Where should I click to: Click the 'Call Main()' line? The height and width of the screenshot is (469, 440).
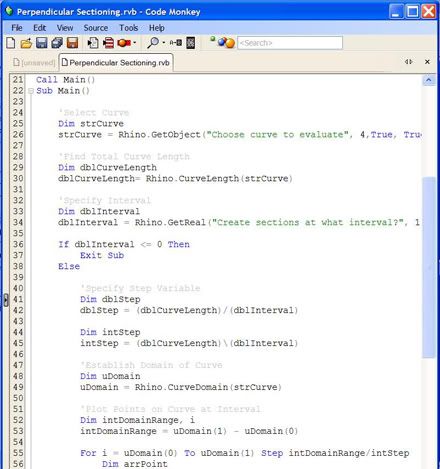(66, 80)
